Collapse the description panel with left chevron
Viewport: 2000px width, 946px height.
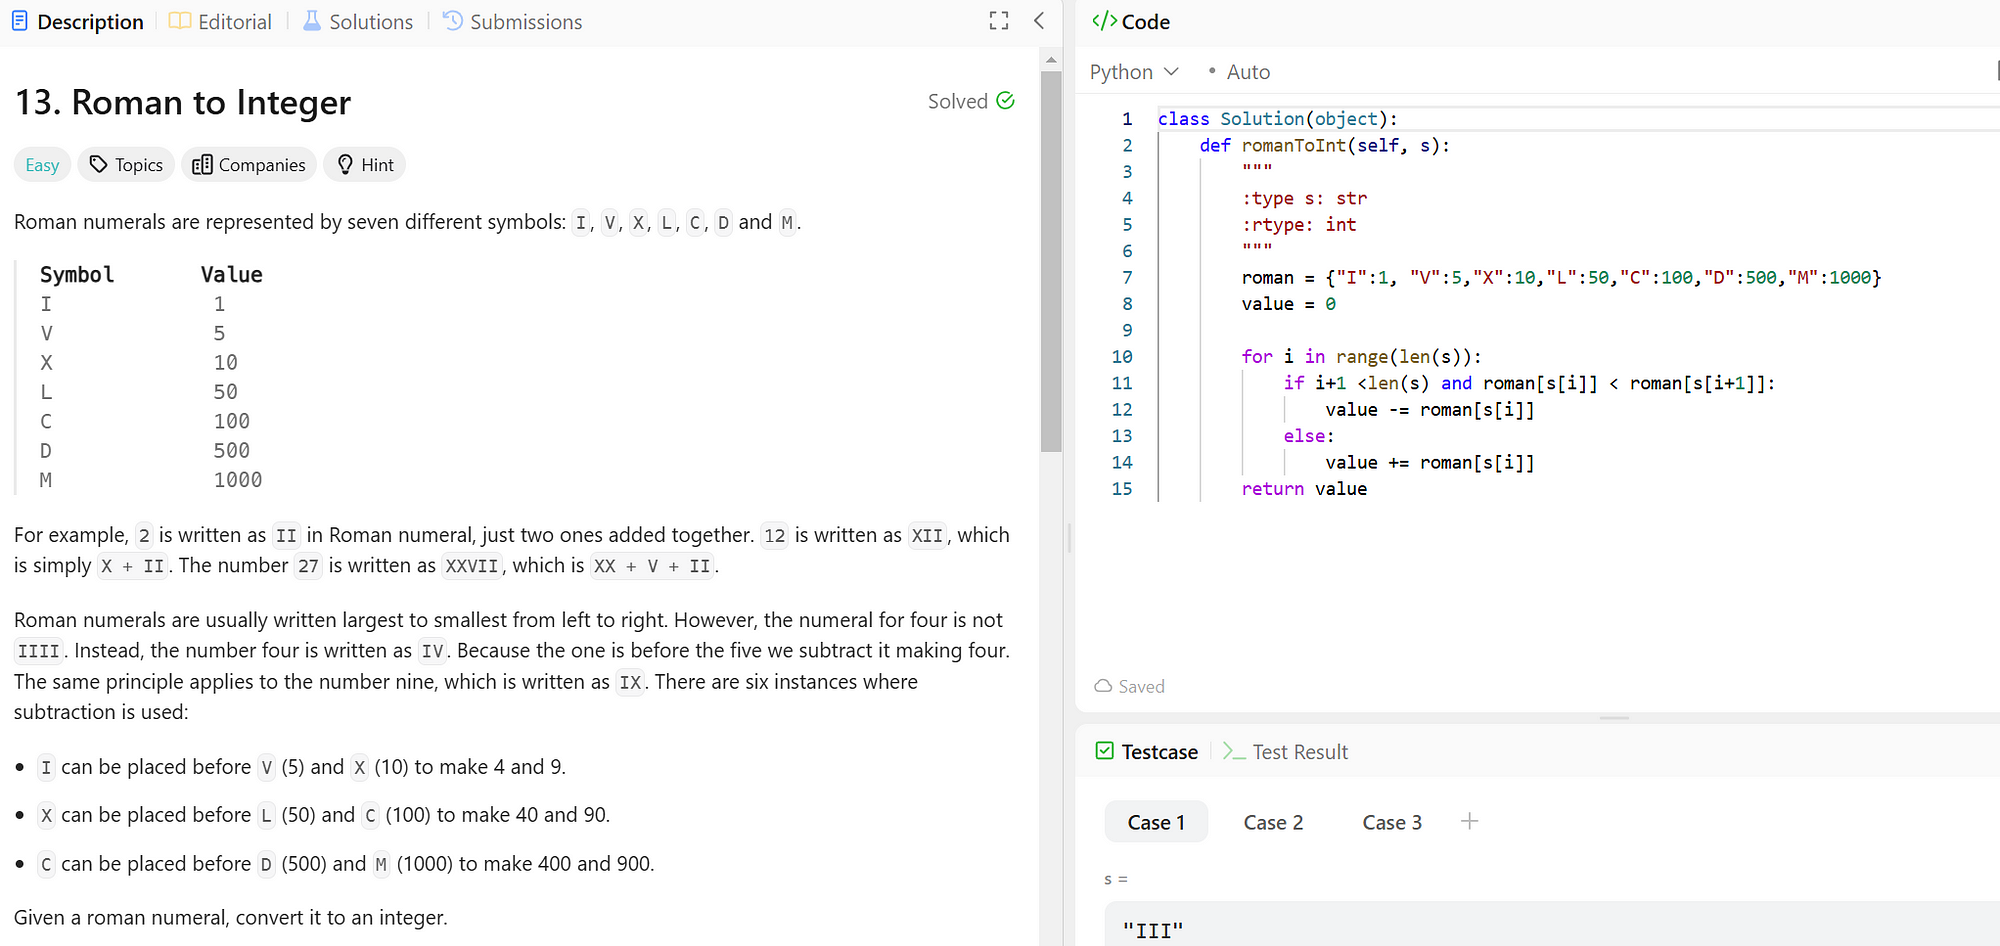[x=1039, y=21]
